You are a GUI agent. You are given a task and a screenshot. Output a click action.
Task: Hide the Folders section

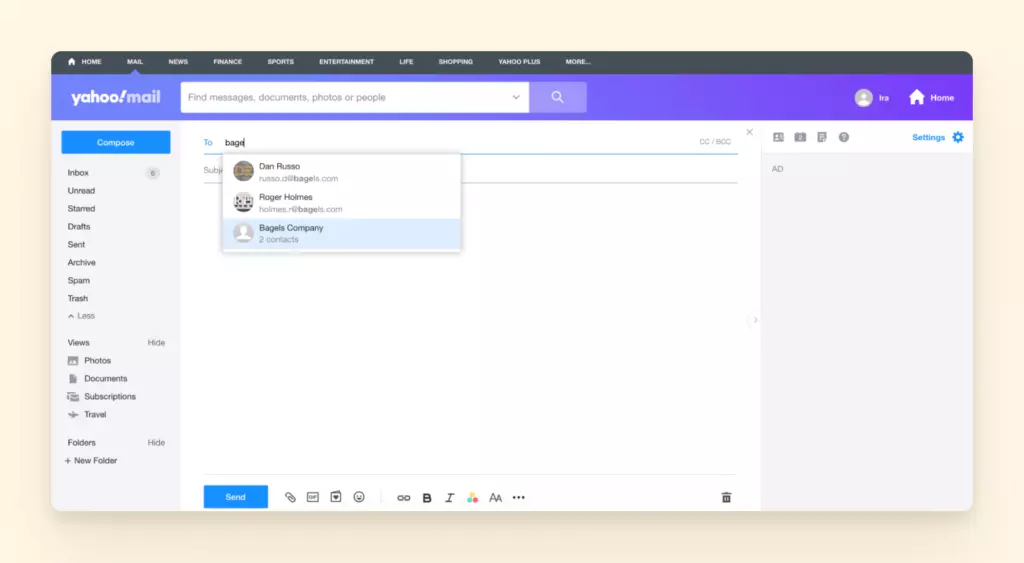coord(156,443)
